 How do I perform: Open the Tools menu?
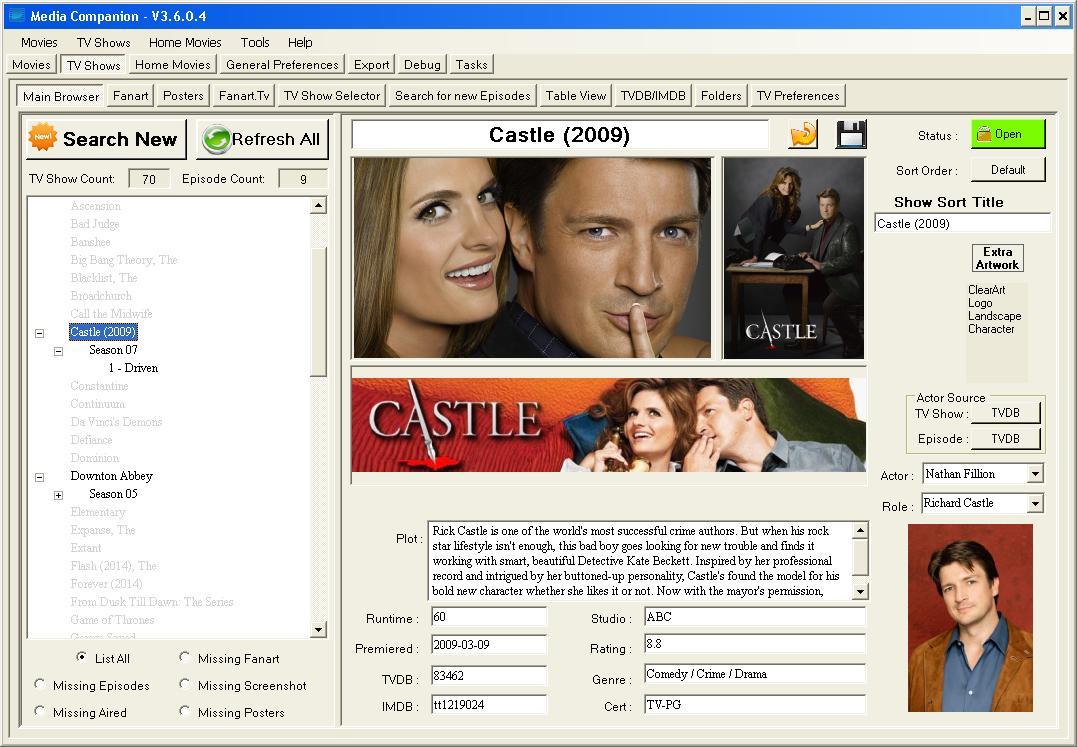(255, 43)
